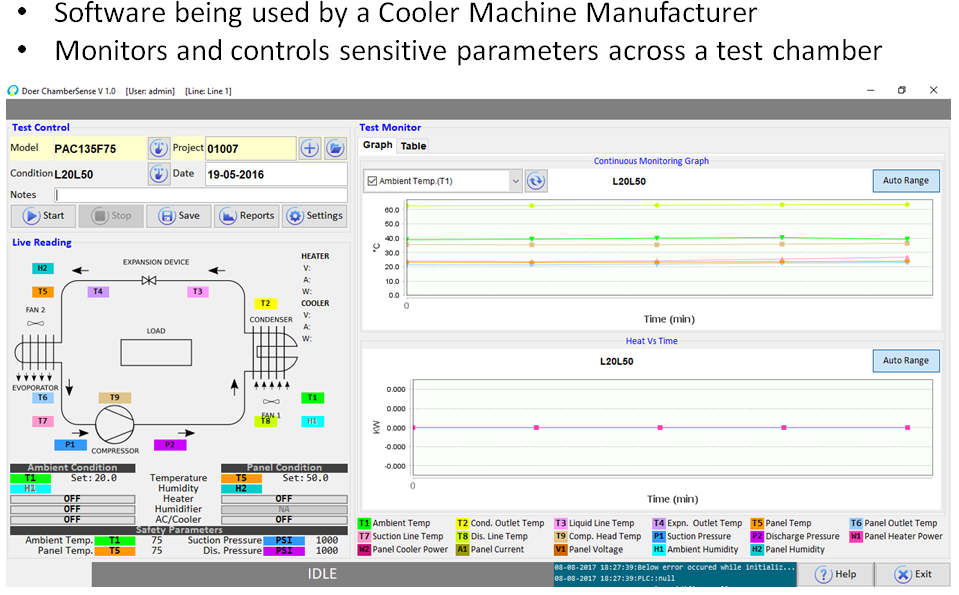Open the Reports view

point(245,215)
